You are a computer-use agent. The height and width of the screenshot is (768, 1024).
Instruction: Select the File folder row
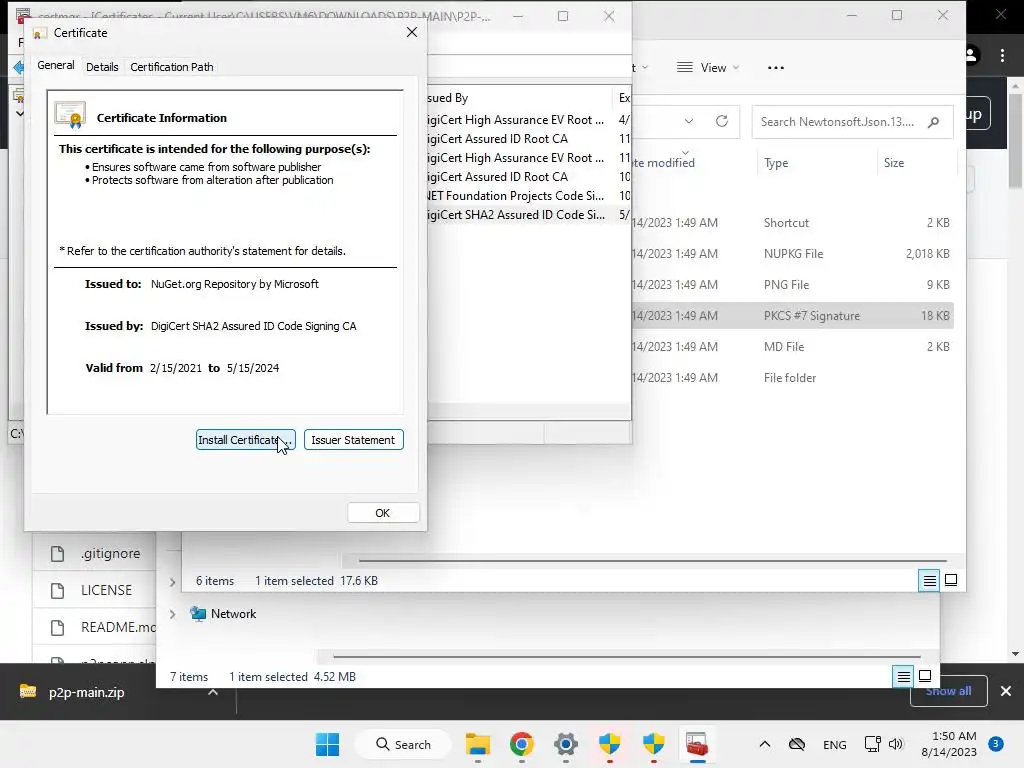(x=792, y=377)
